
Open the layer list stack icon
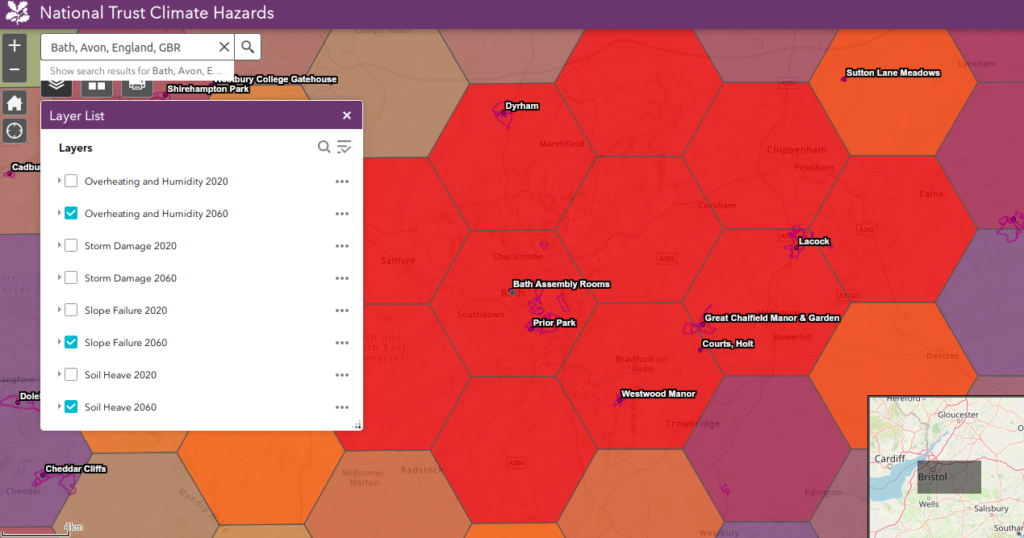coord(57,86)
